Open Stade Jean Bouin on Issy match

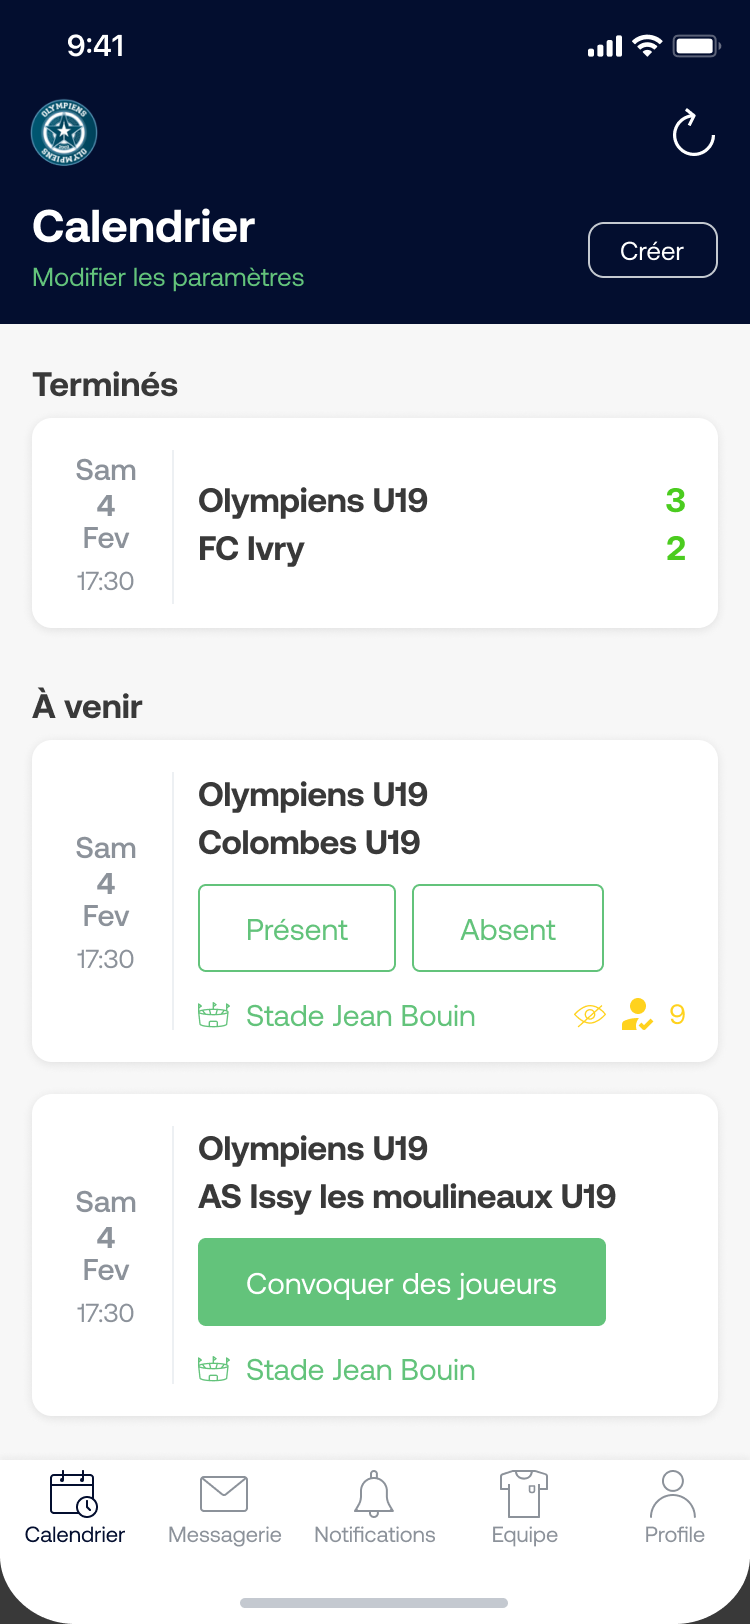tap(360, 1370)
